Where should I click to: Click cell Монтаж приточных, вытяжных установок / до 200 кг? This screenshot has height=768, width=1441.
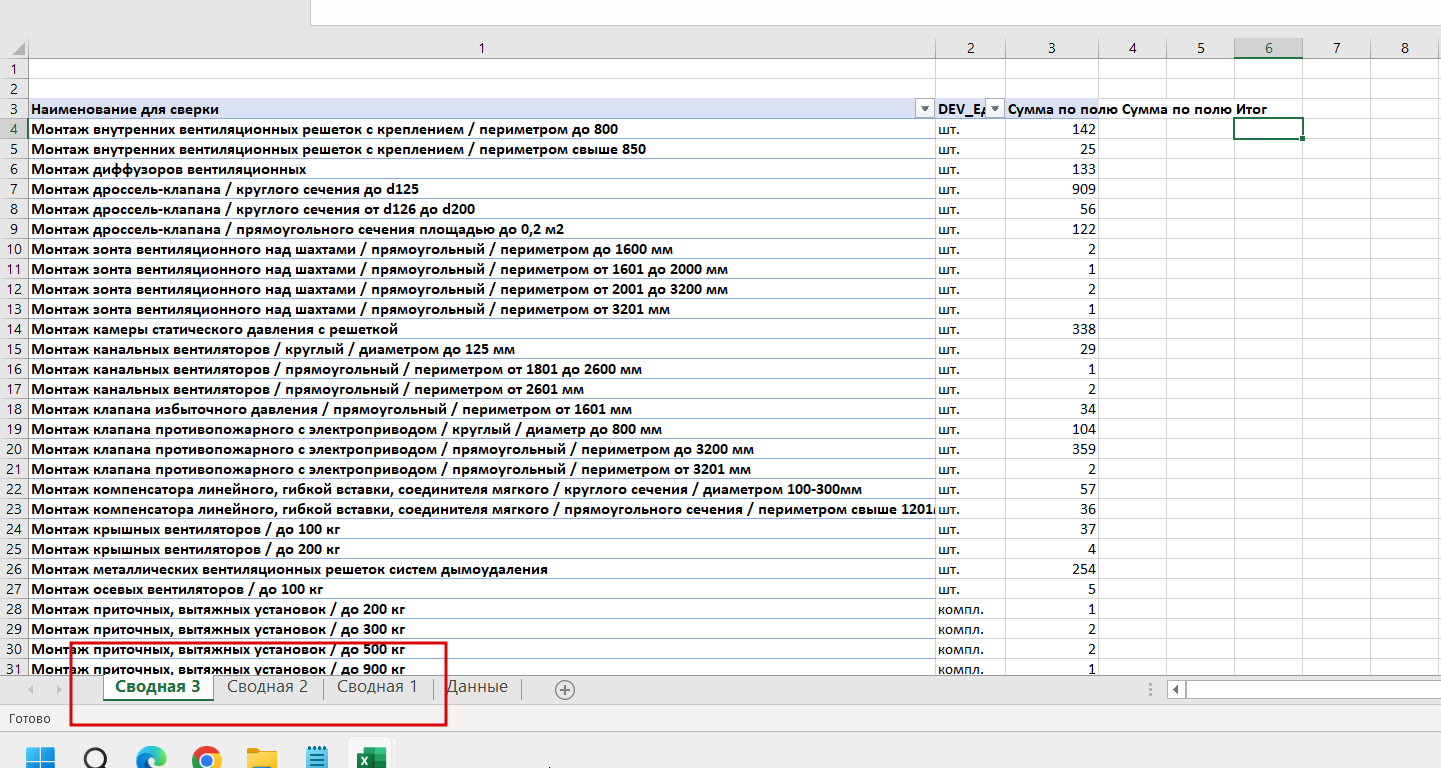coord(482,609)
